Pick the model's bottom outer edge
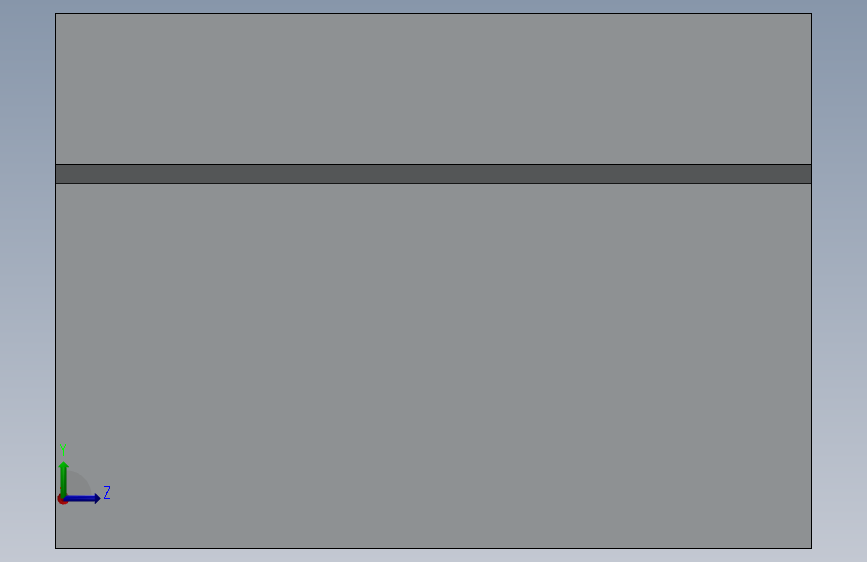This screenshot has height=562, width=867. (434, 548)
